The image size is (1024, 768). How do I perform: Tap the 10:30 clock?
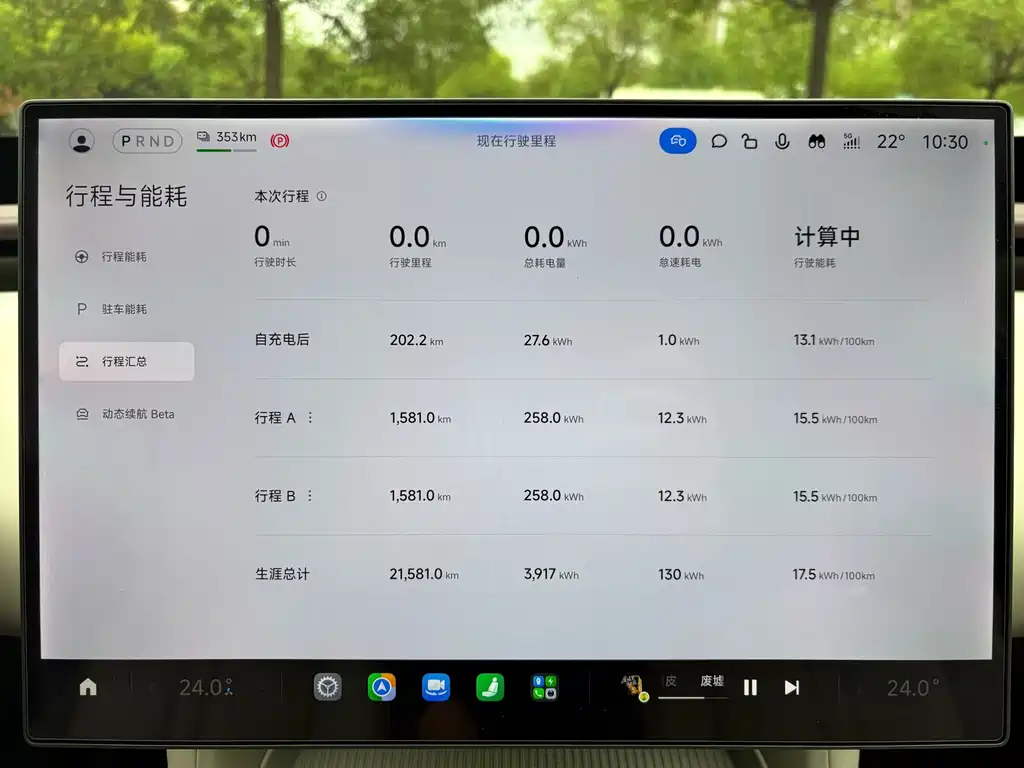945,142
